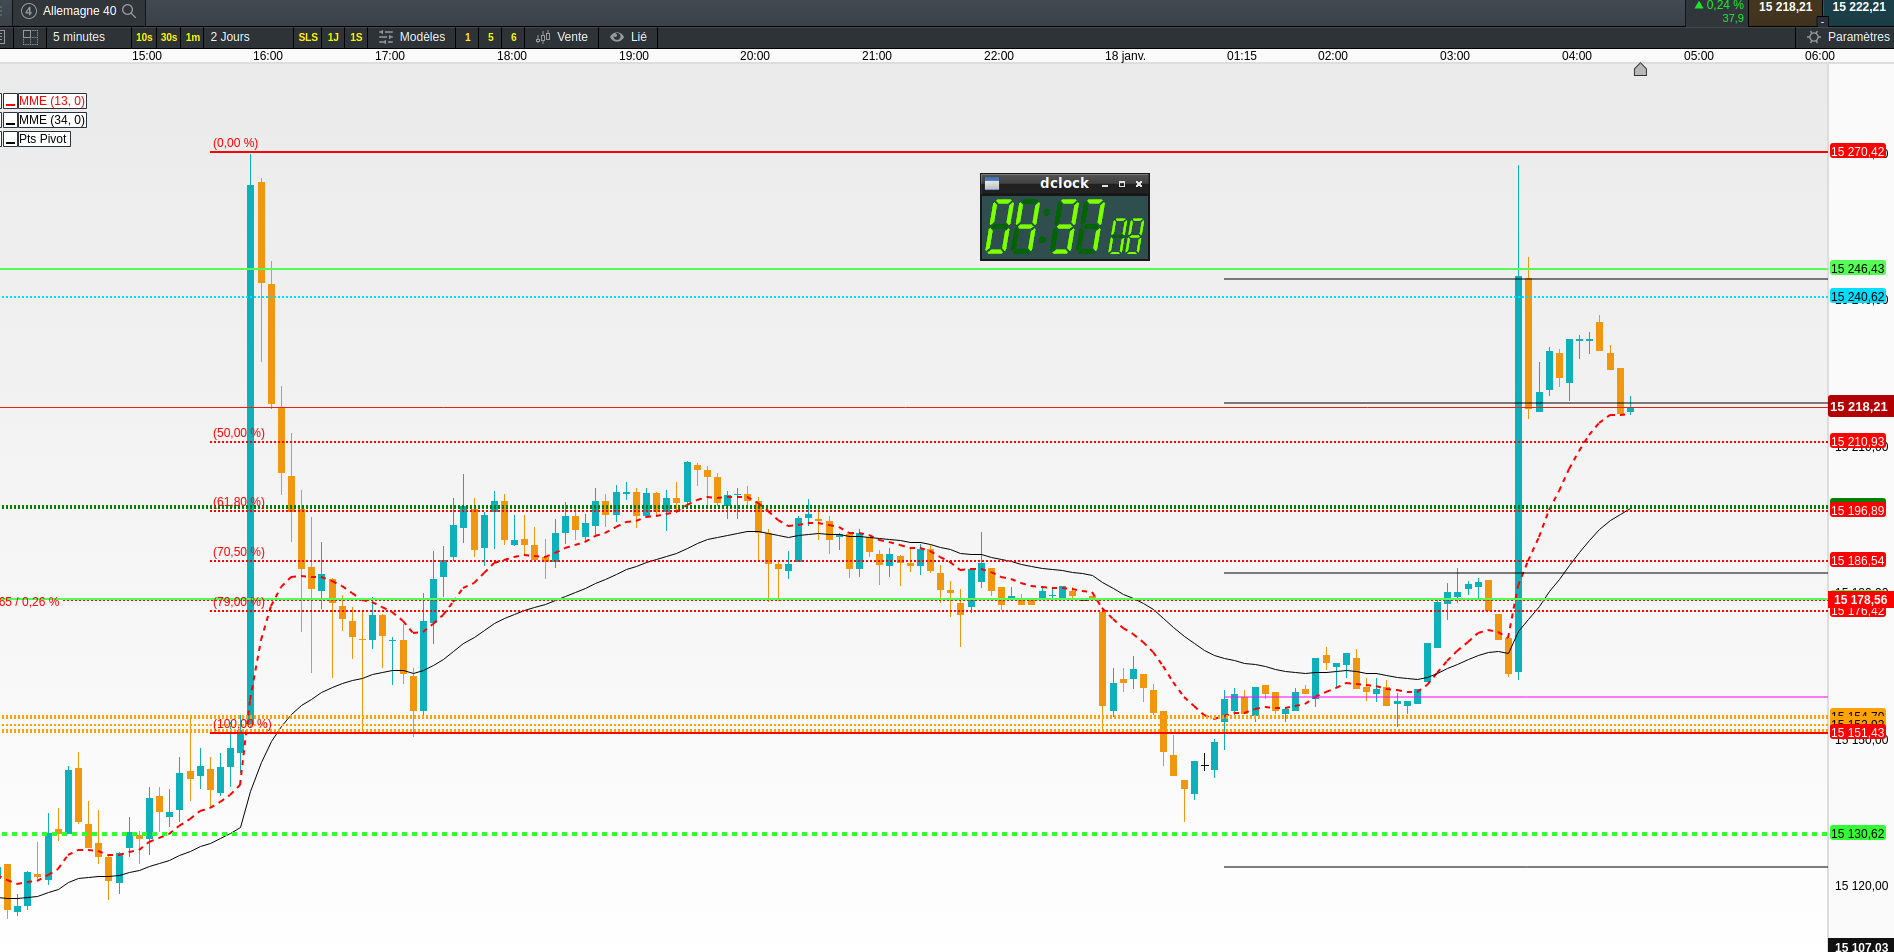Click the 15 186,54 price label
The height and width of the screenshot is (952, 1894).
pos(1857,561)
